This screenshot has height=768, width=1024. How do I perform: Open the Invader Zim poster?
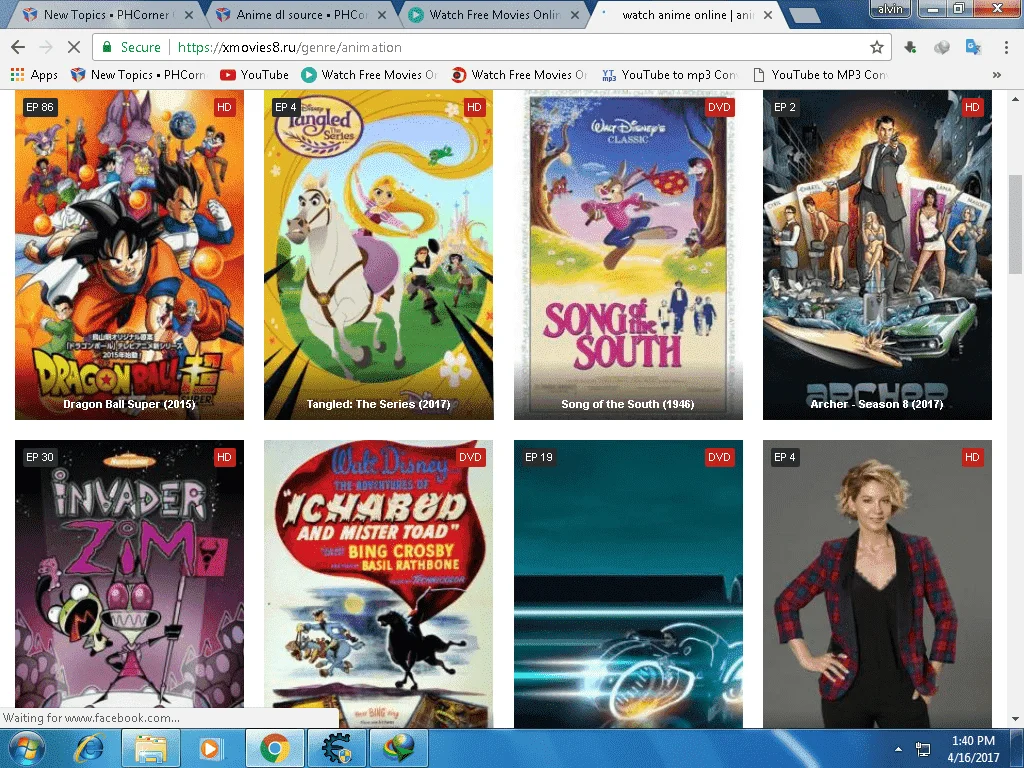(x=129, y=584)
